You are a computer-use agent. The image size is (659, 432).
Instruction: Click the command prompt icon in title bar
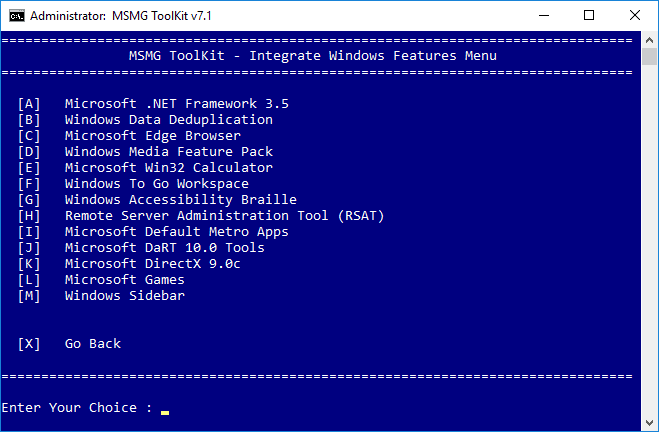coord(15,15)
